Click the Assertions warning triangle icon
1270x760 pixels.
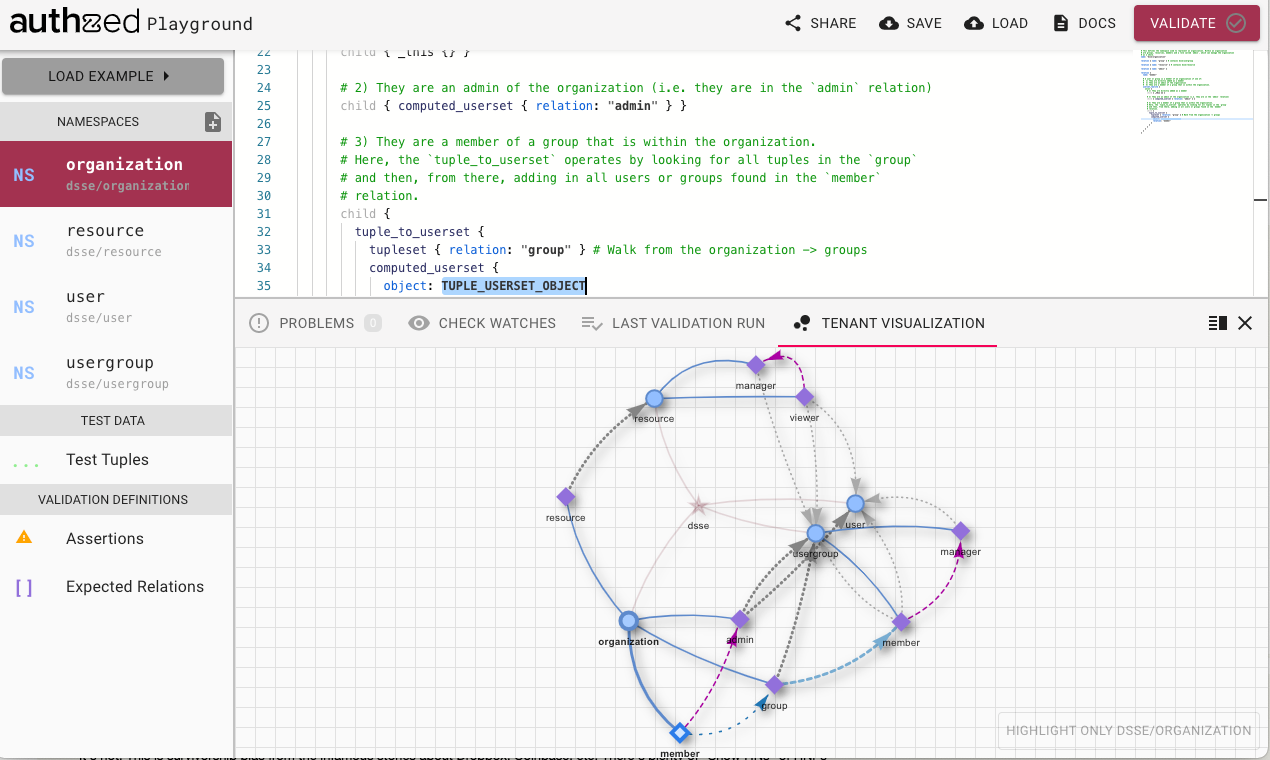click(24, 538)
